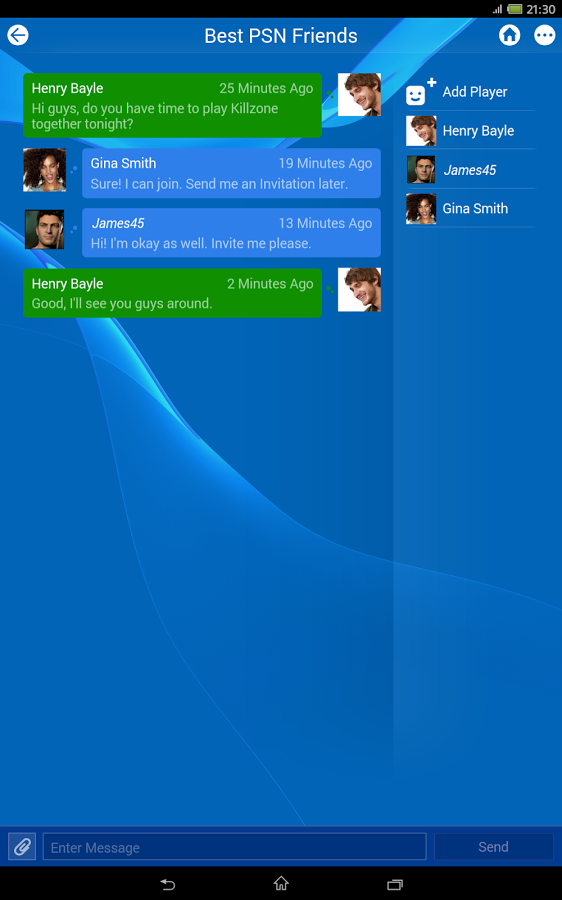Image resolution: width=562 pixels, height=900 pixels.
Task: Tap James45 avatar beside his message
Action: 45,230
